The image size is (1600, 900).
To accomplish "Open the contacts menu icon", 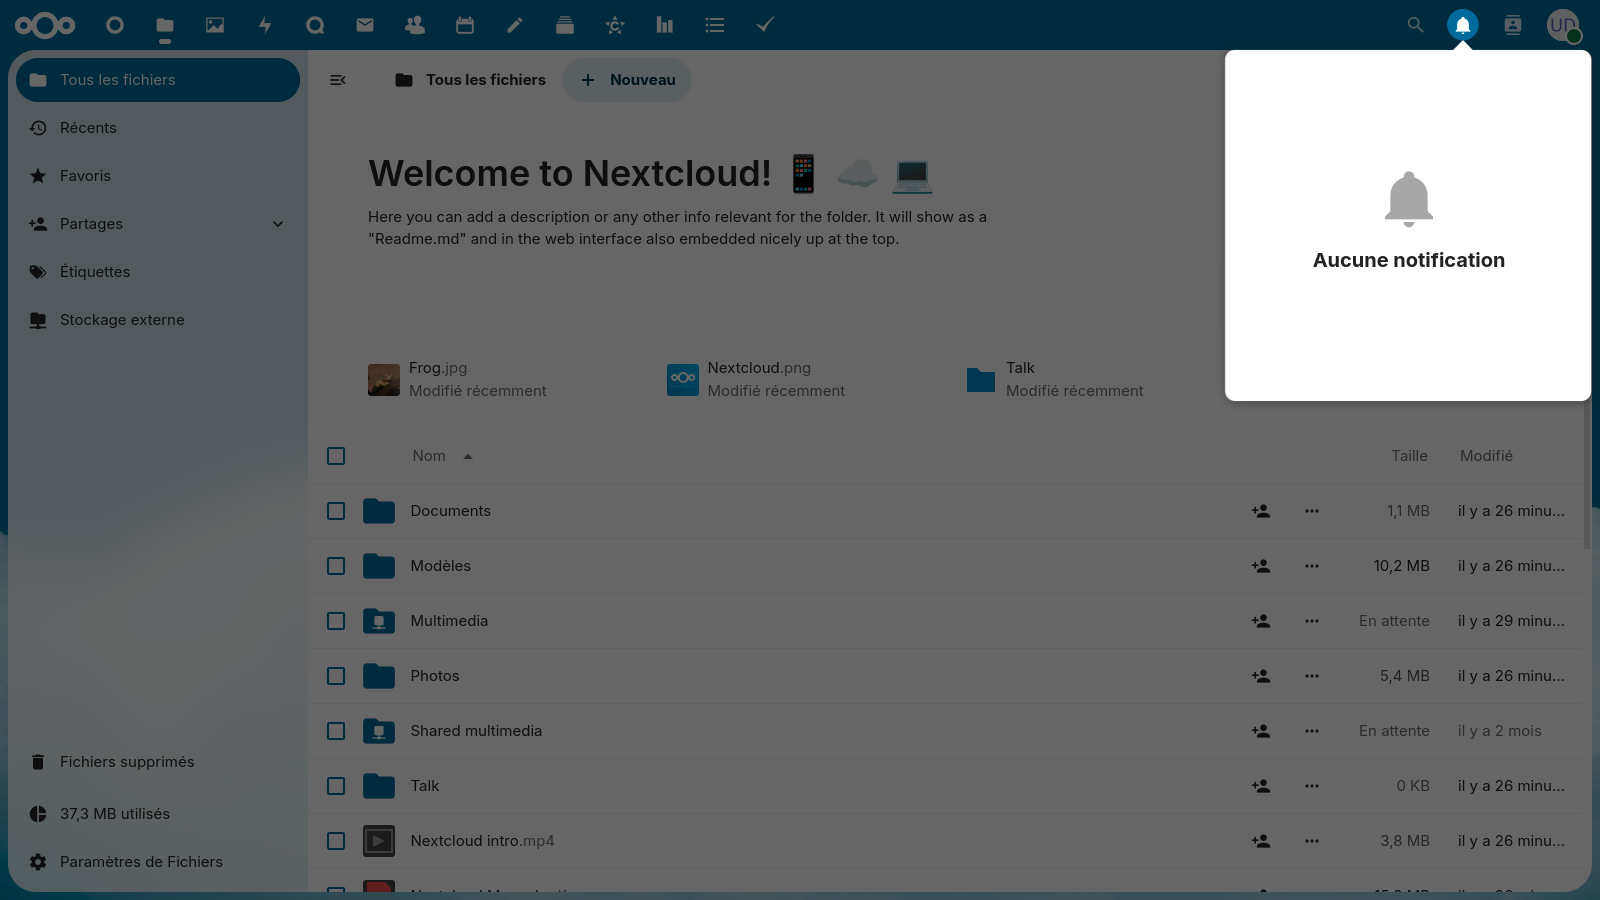I will coord(1513,25).
